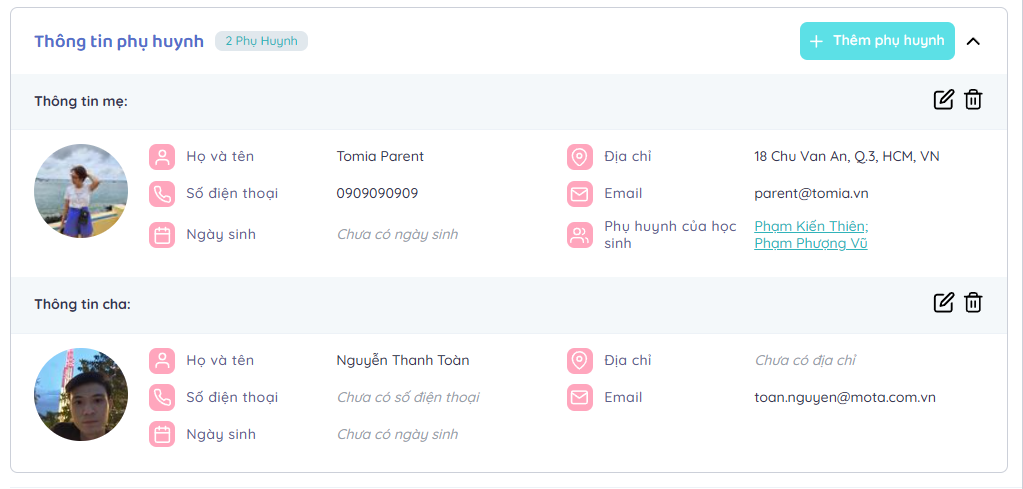Viewport: 1023px width, 489px height.
Task: Collapse the Thông tin phụ huynh section
Action: pyautogui.click(x=973, y=41)
